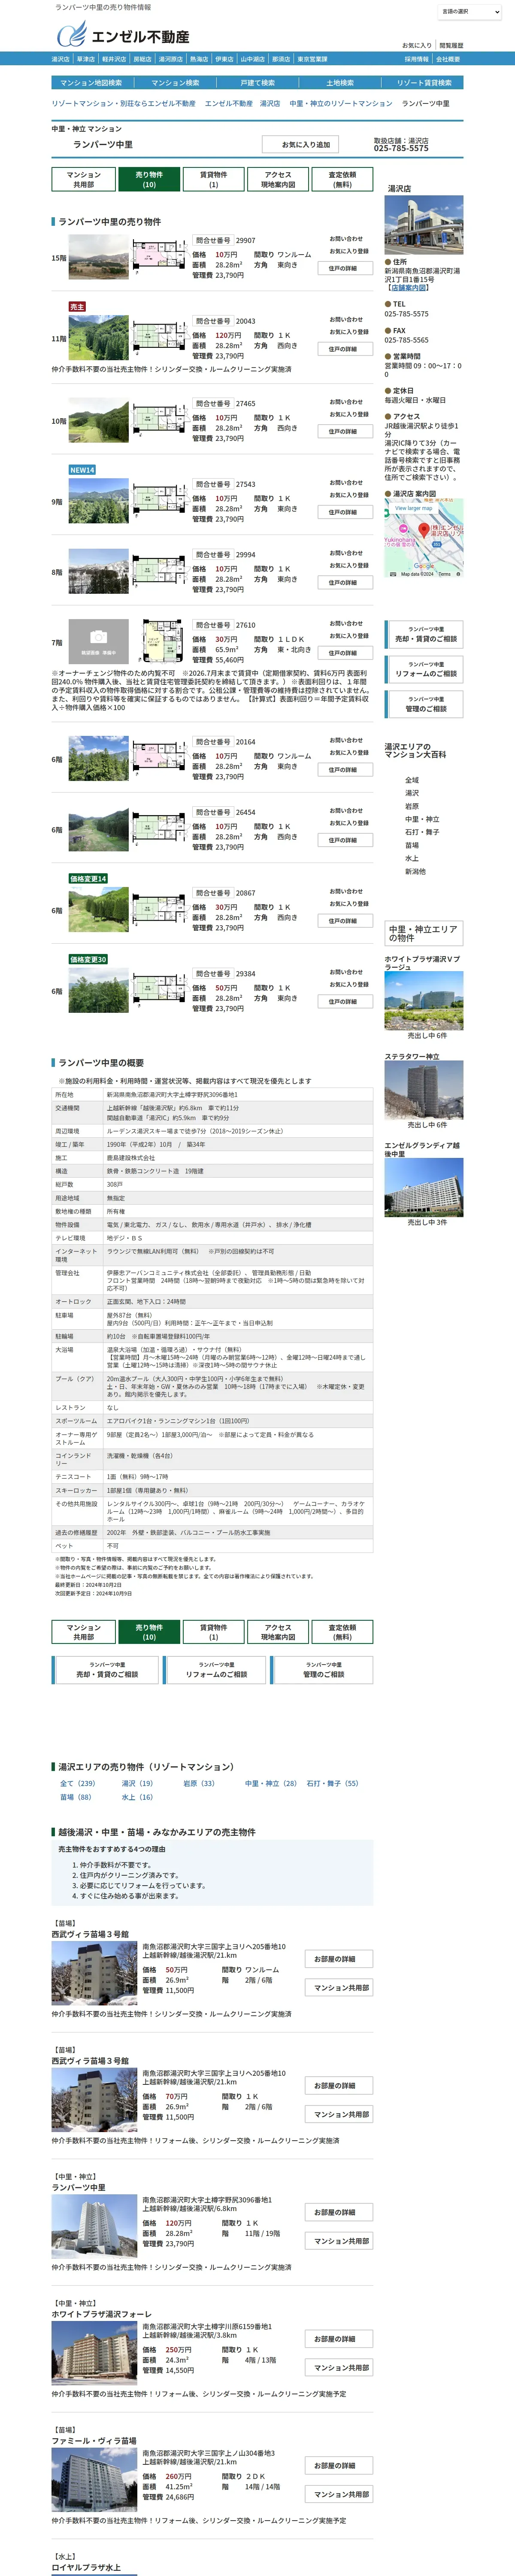Screen dimensions: 515x2576
Task: Open 会社概要 in the blue bar
Action: (448, 59)
